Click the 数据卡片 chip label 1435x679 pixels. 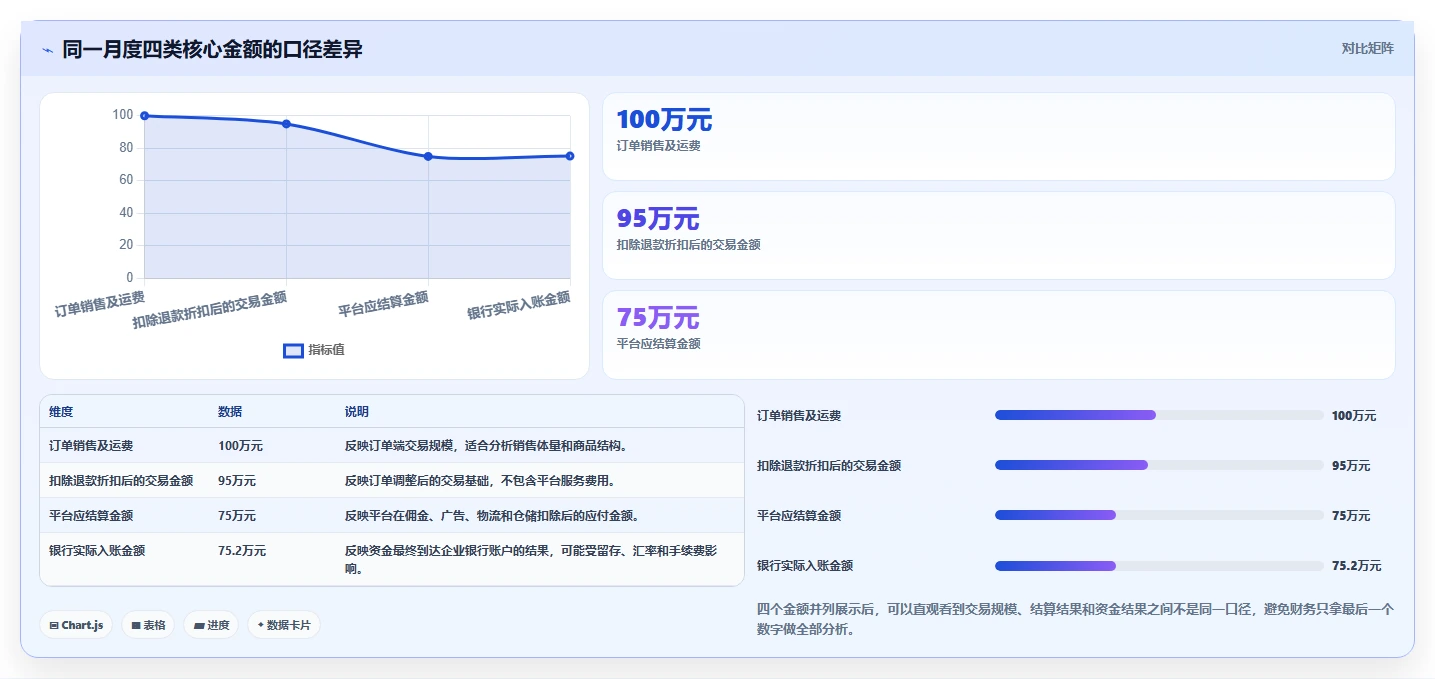(289, 626)
